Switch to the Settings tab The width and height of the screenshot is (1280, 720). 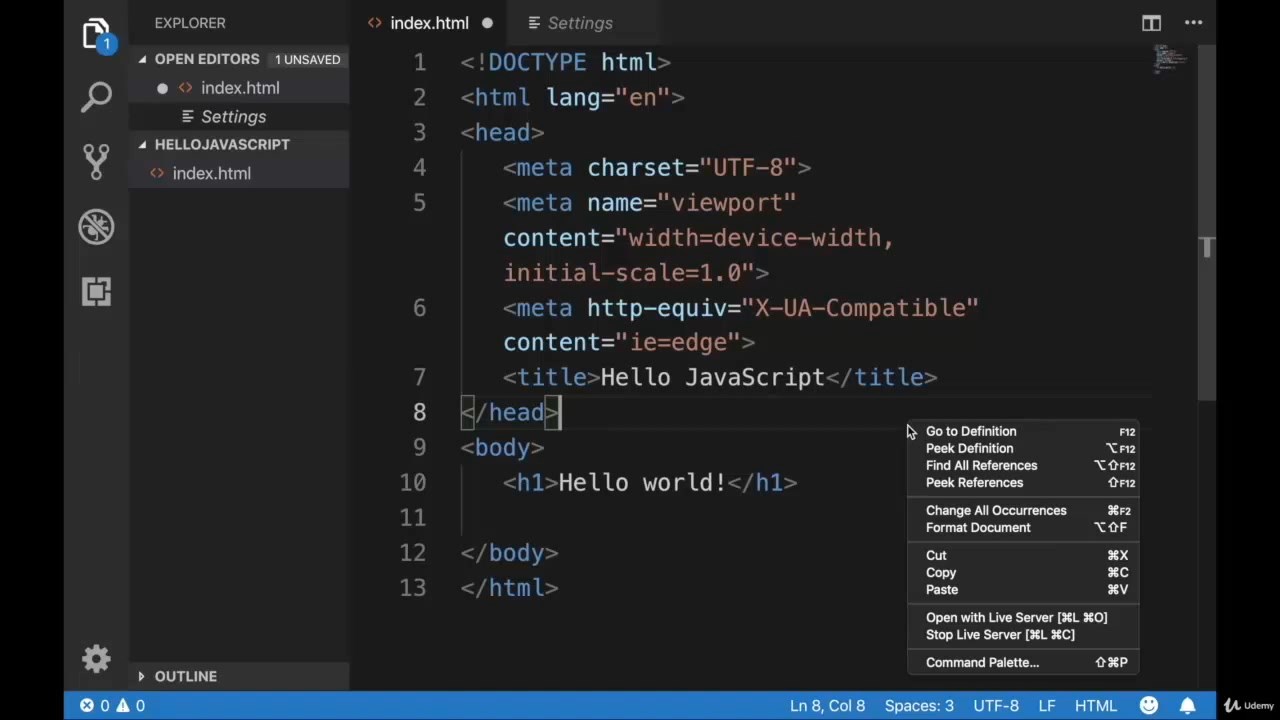(579, 23)
